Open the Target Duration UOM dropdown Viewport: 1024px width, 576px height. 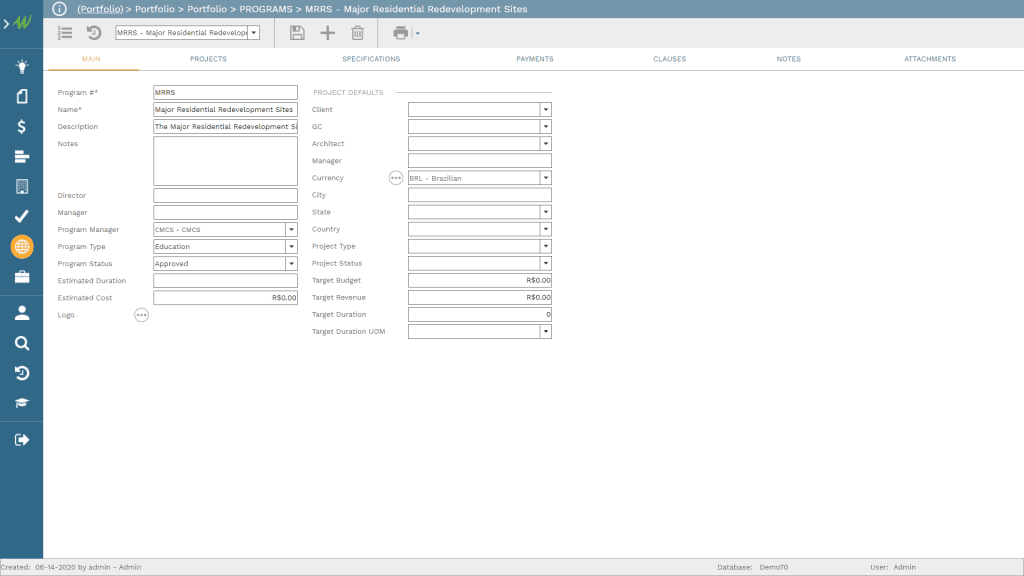545,331
